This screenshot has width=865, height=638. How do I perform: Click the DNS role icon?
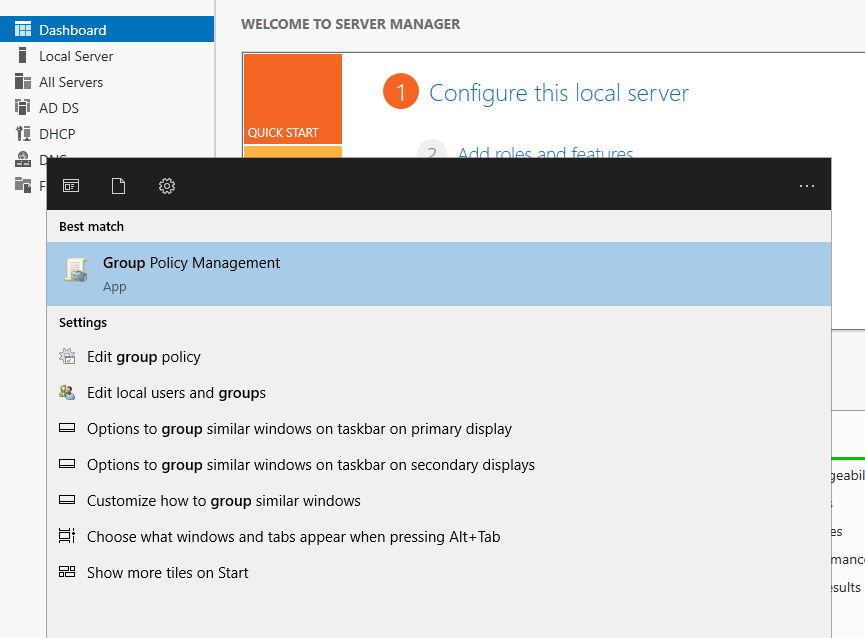click(x=23, y=159)
